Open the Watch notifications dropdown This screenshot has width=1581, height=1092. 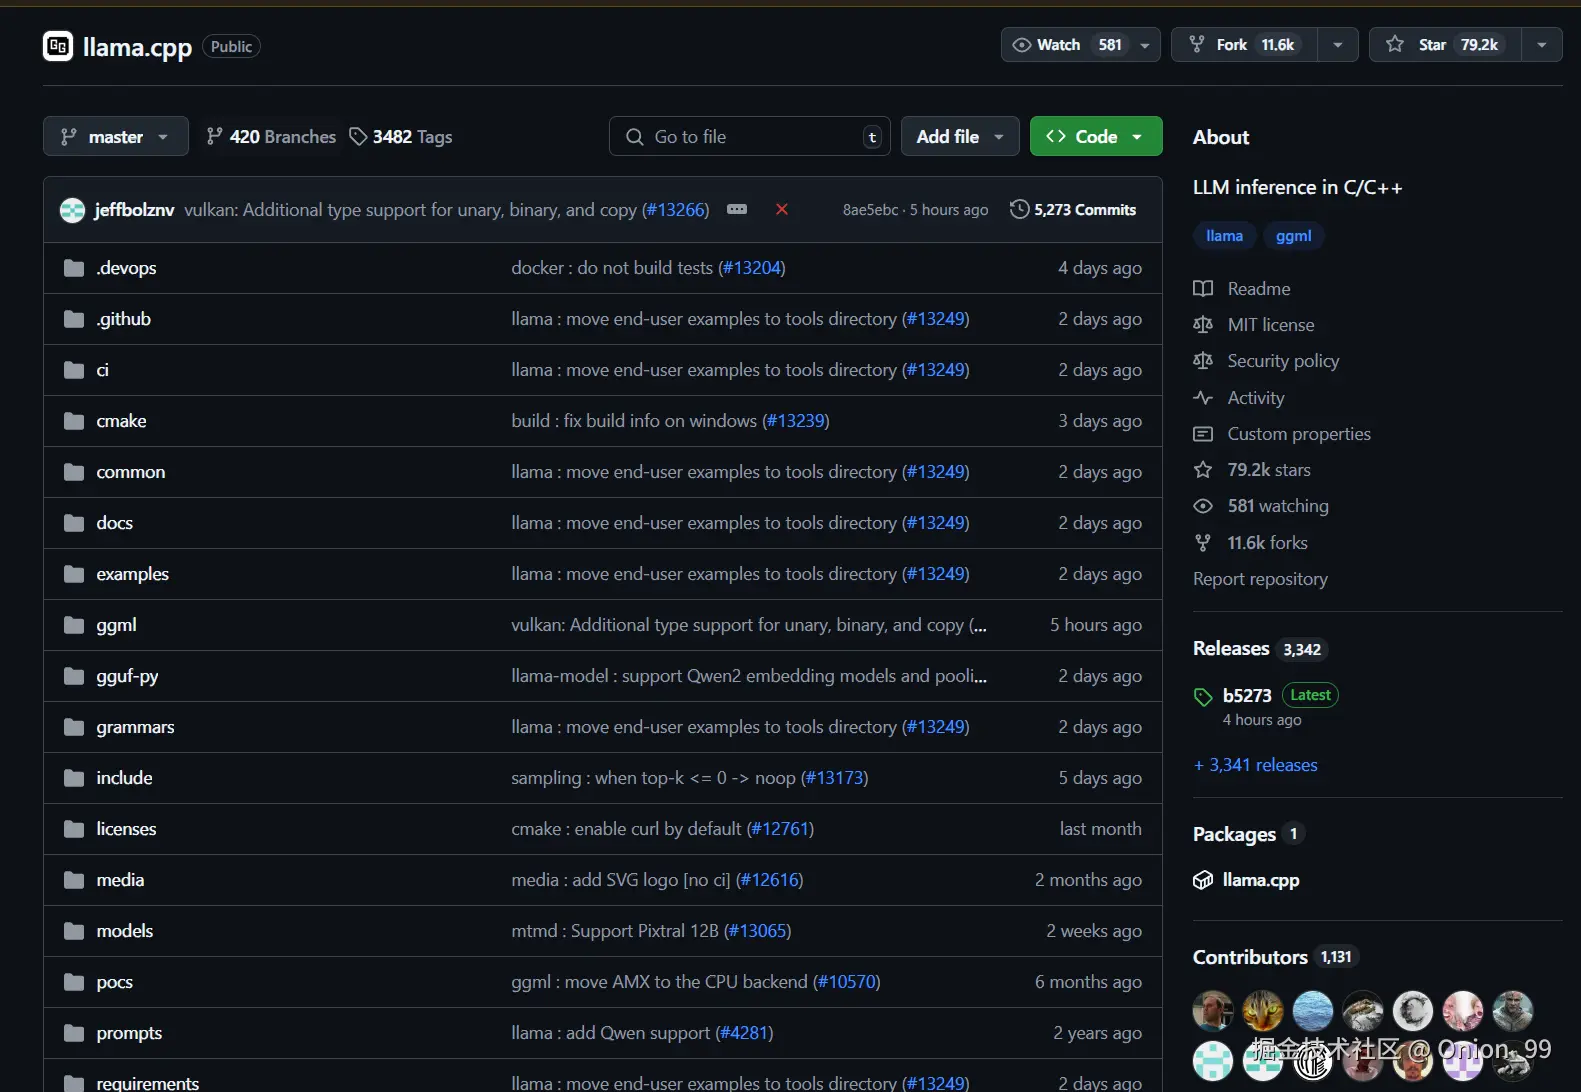point(1081,45)
